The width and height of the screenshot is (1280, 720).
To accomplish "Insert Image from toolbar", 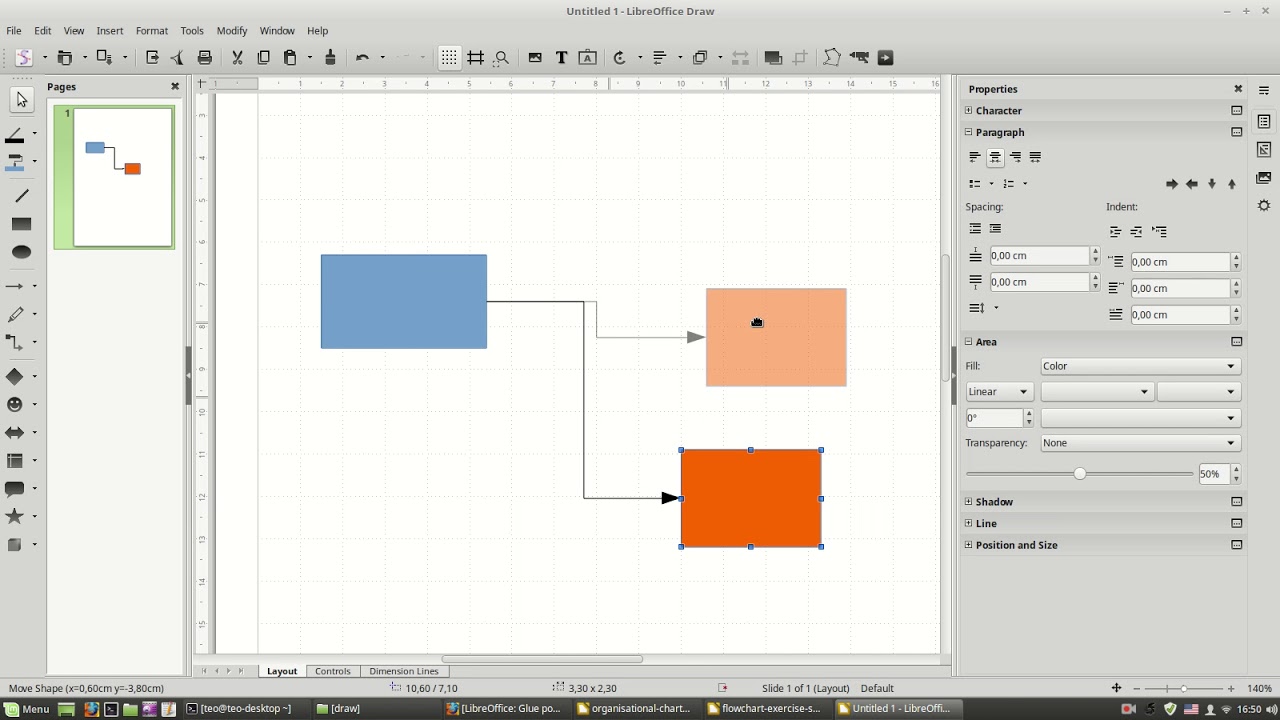I will (535, 58).
